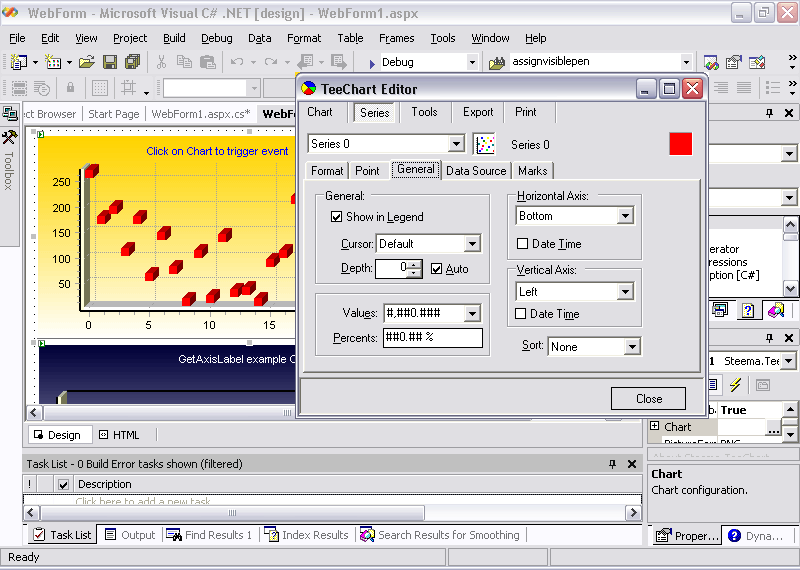This screenshot has width=800, height=570.
Task: Click the Save All toolbar icon
Action: coord(130,62)
